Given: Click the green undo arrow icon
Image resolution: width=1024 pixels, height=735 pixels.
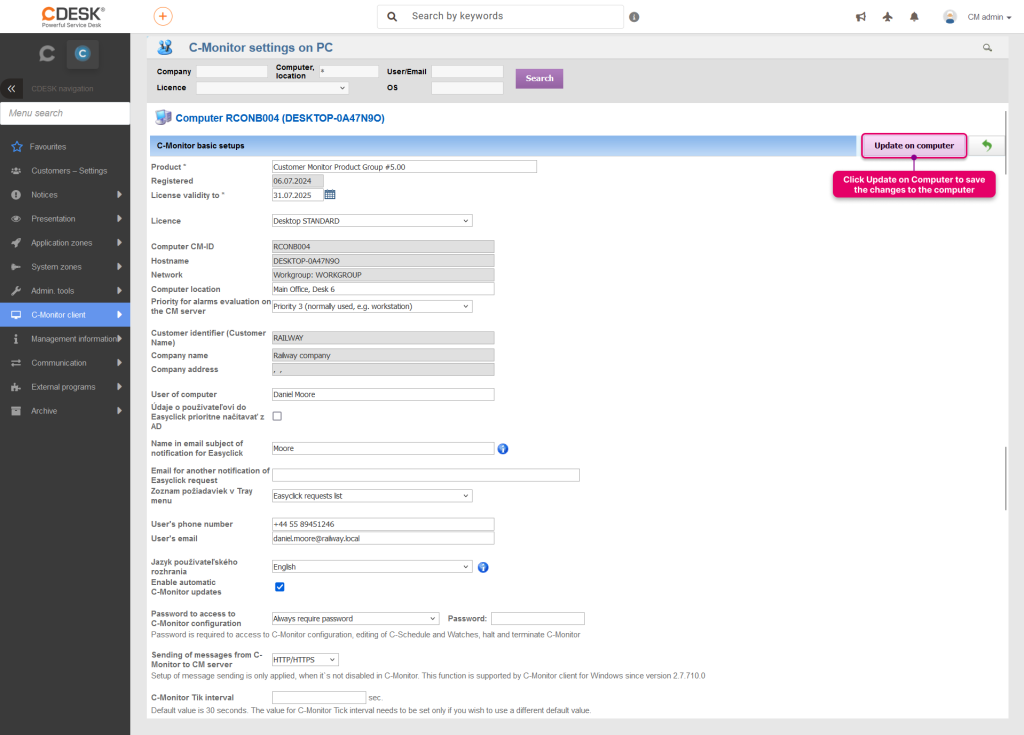Looking at the screenshot, I should click(987, 146).
